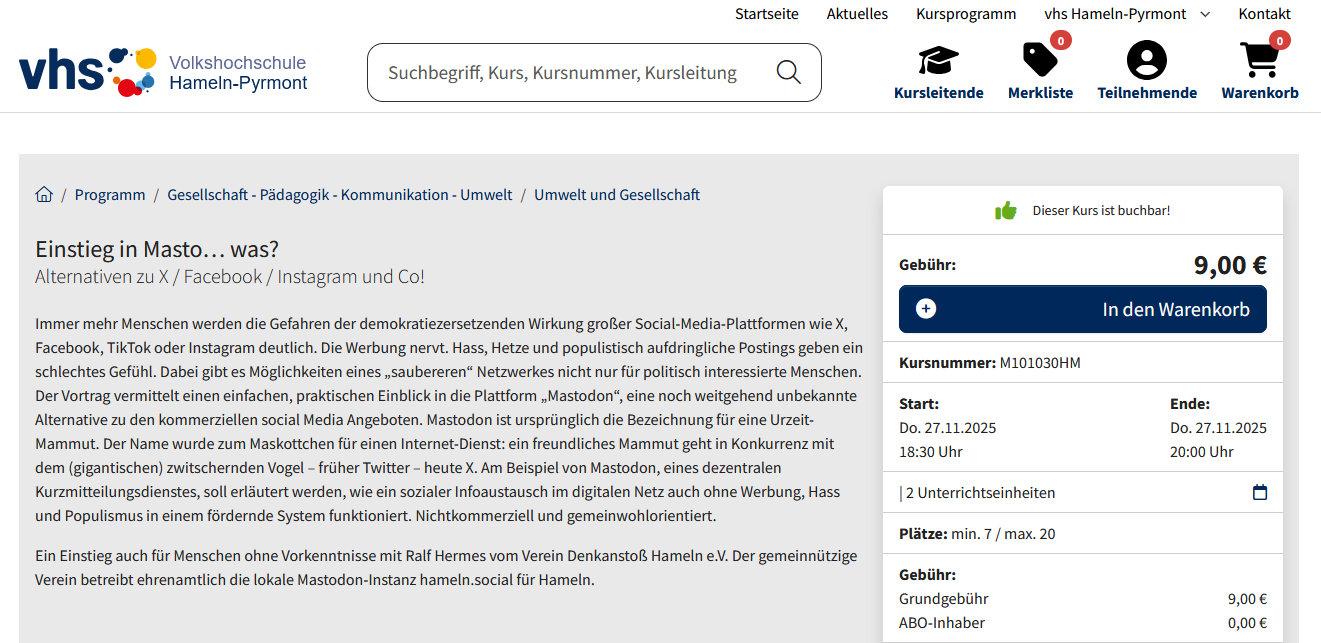The image size is (1321, 643).
Task: Open the Teilnehmende user profile icon
Action: pyautogui.click(x=1146, y=62)
